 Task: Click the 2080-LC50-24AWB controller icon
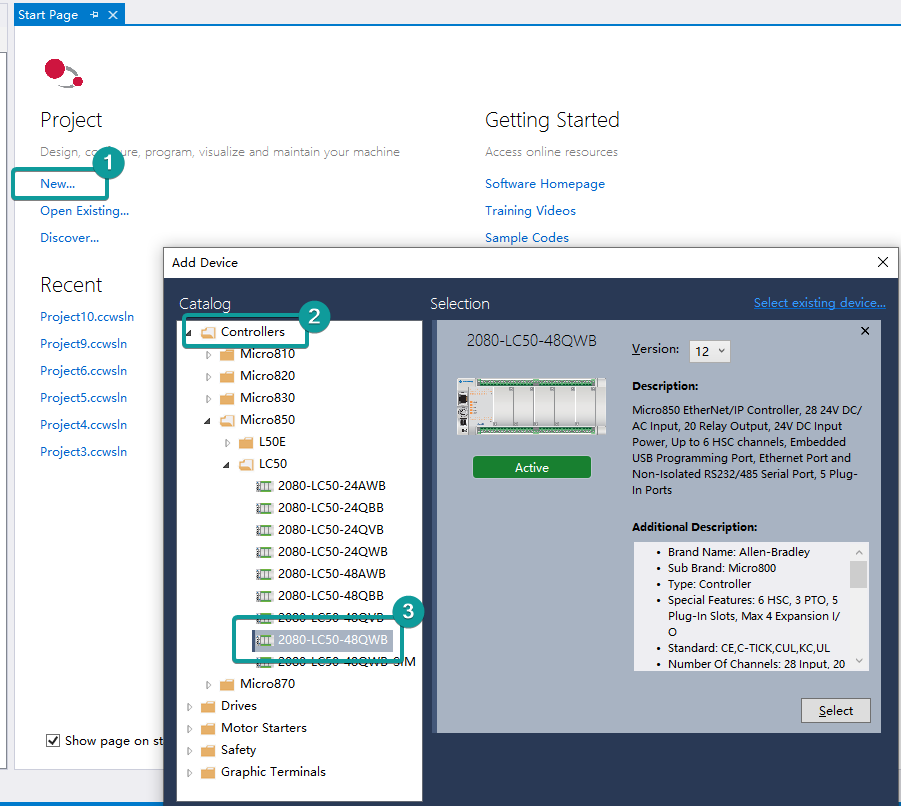click(x=265, y=486)
